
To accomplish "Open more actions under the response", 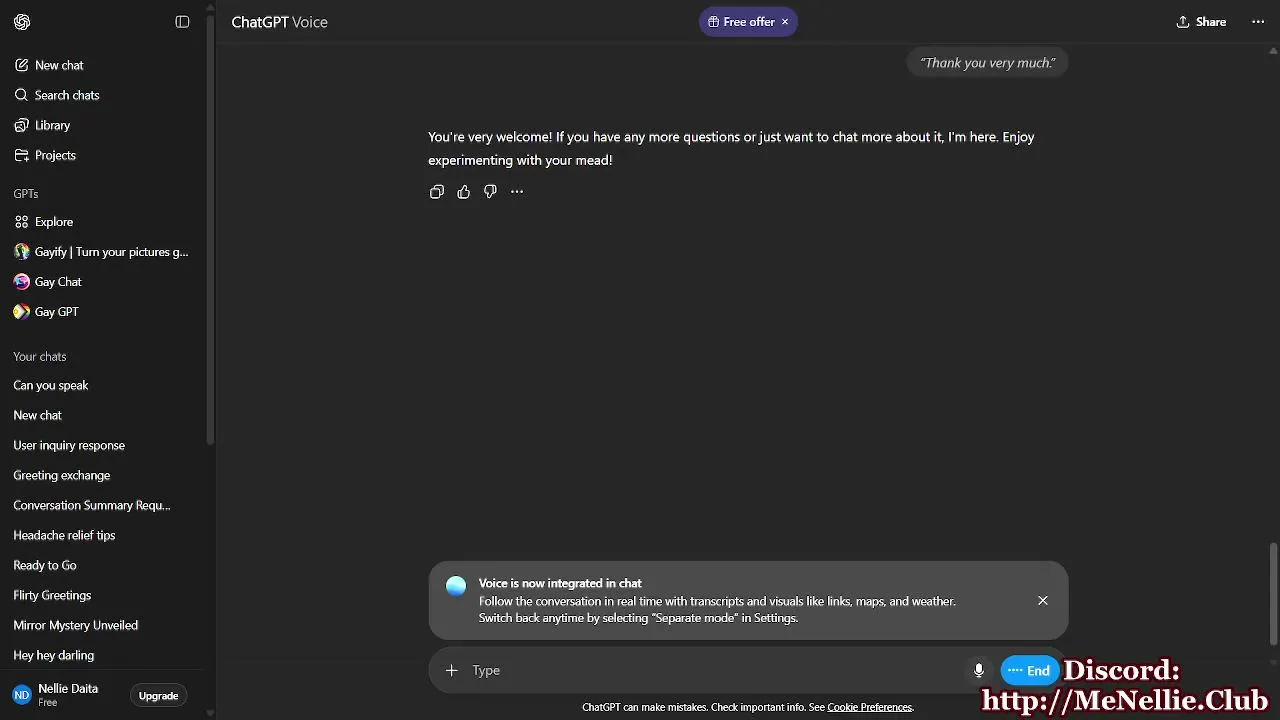I will tap(517, 192).
